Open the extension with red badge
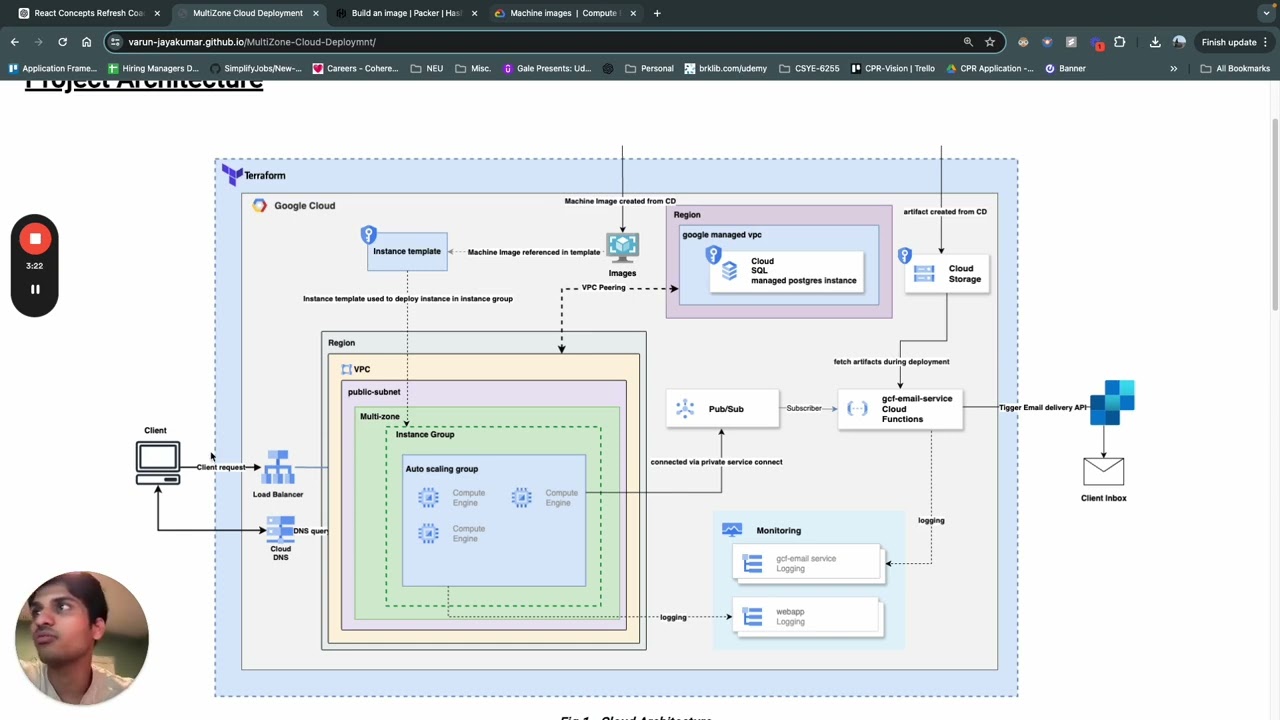This screenshot has height=720, width=1280. point(1096,43)
